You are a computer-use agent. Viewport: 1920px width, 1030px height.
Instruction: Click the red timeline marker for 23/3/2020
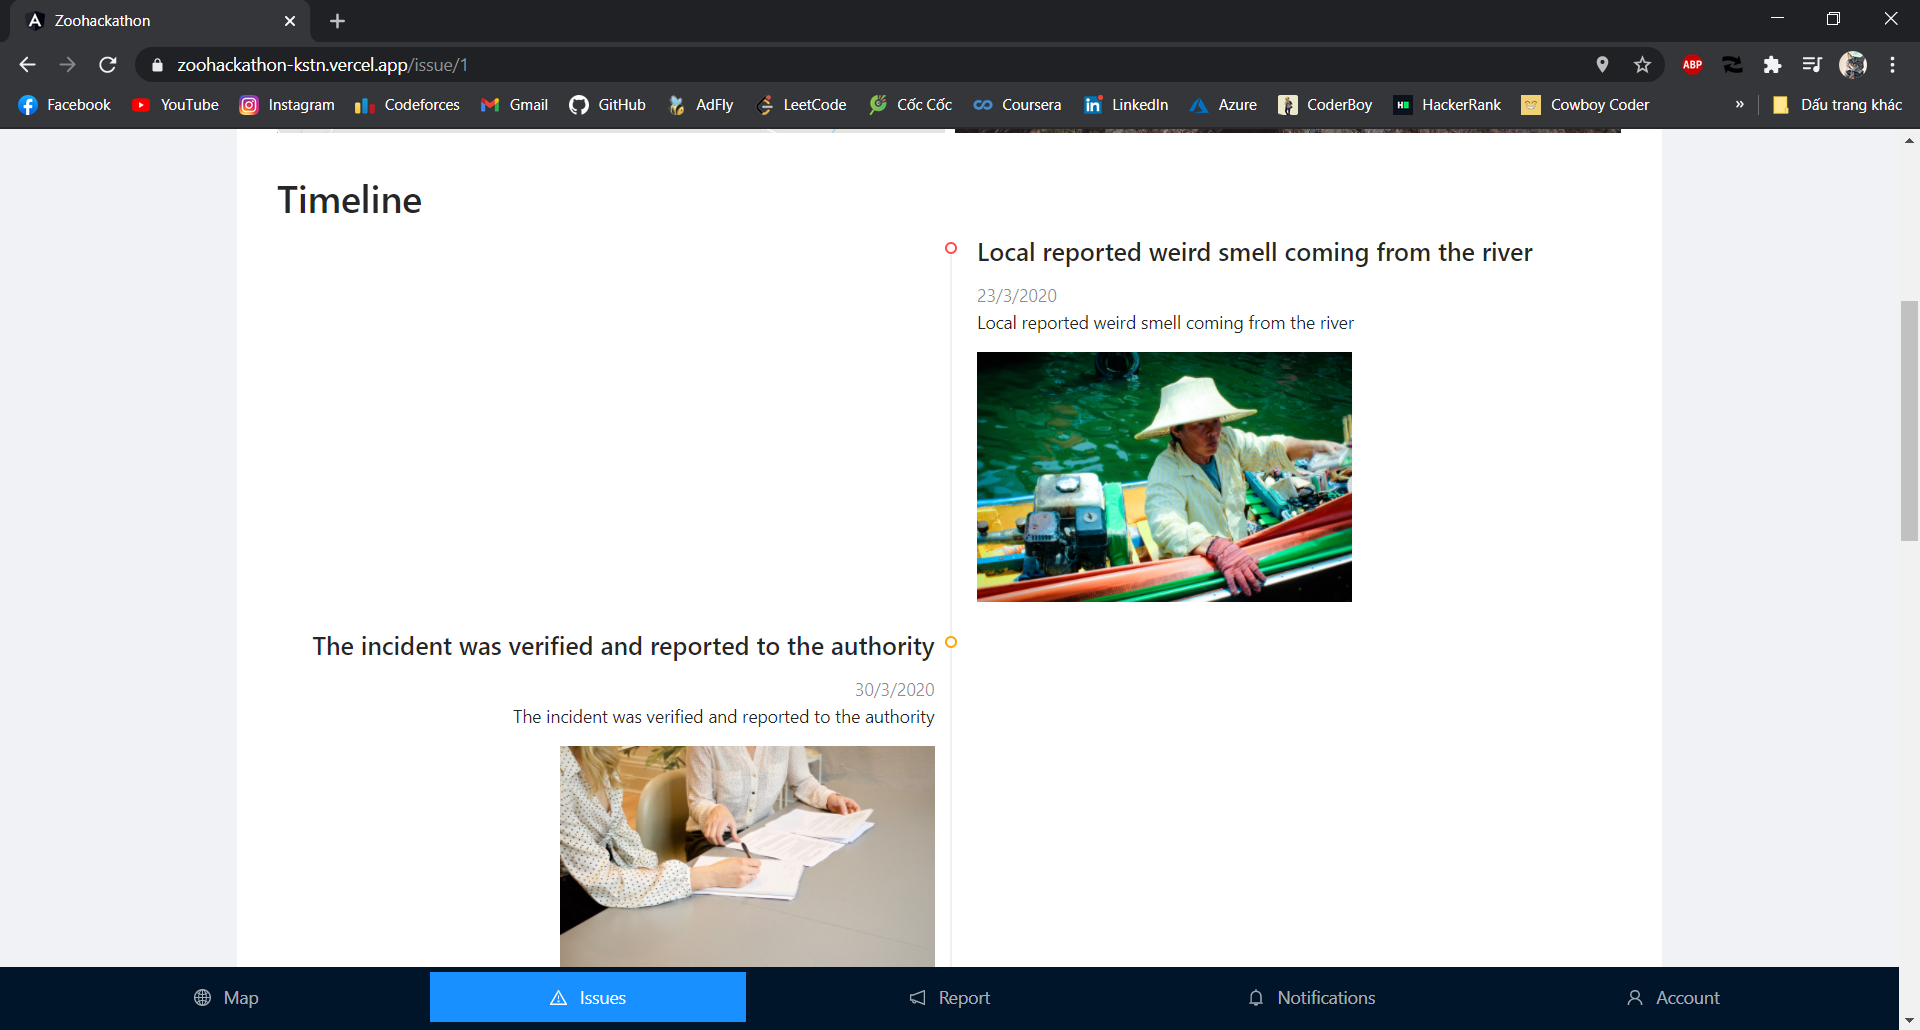(x=951, y=248)
